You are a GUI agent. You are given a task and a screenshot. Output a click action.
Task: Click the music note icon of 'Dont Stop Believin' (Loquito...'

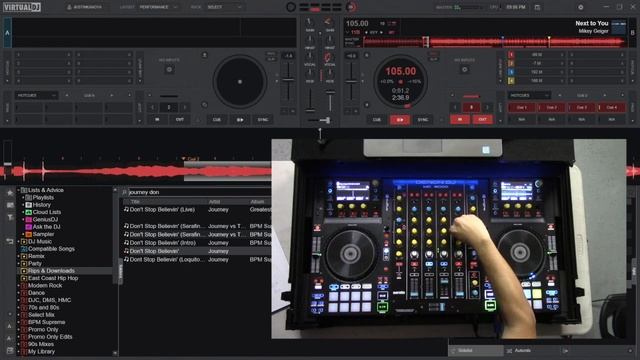[126, 259]
